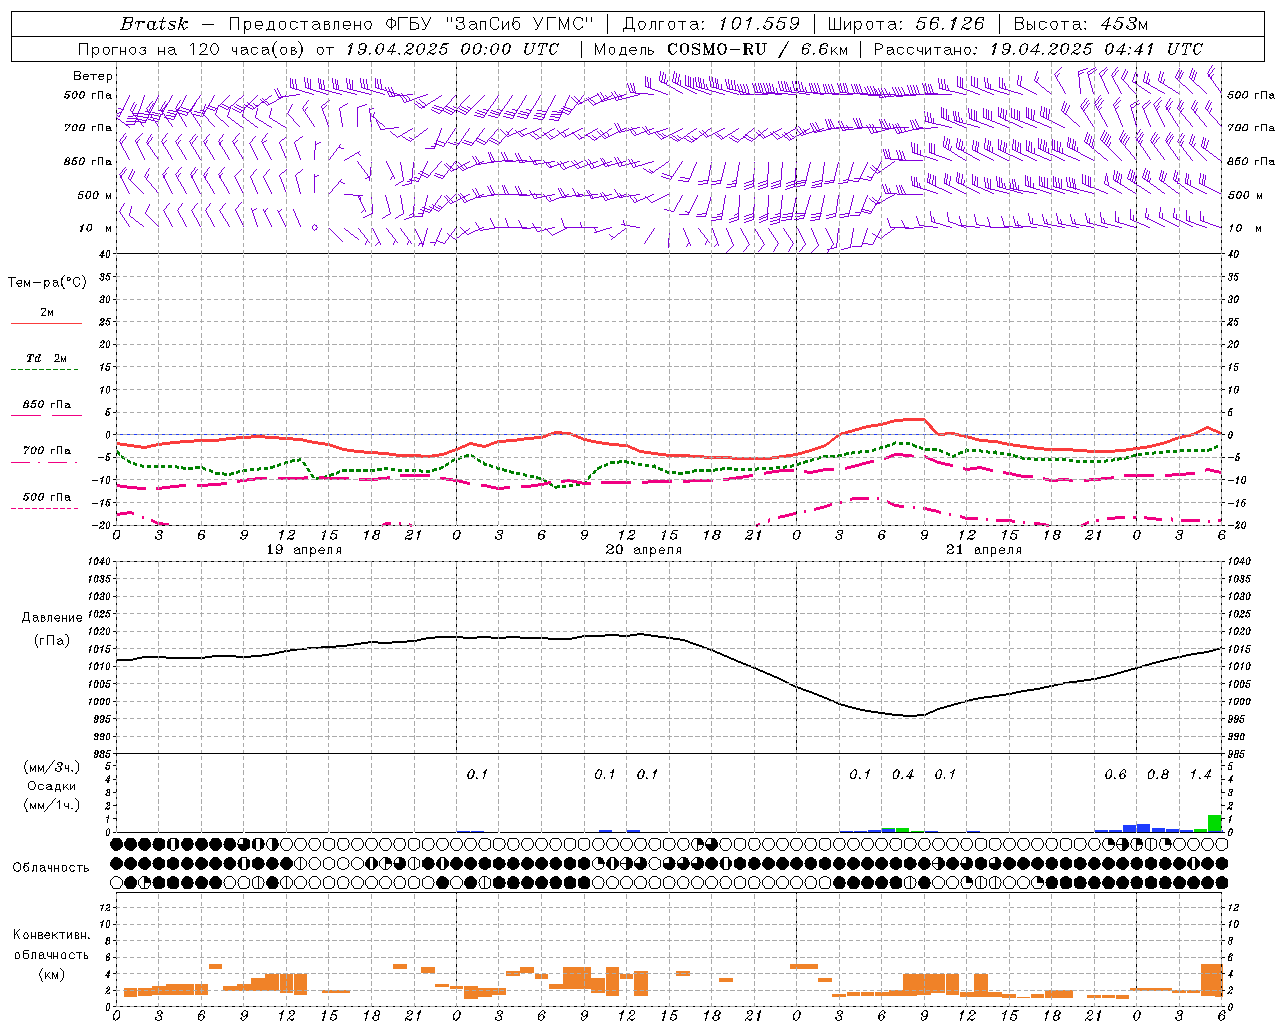This screenshot has height=1024, width=1280.
Task: Click the precipitation value "1.4"
Action: (1200, 775)
